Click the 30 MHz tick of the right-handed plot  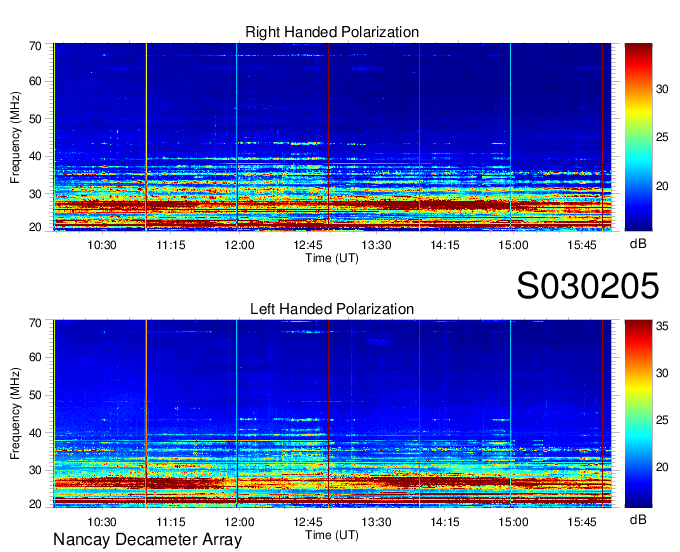(x=35, y=194)
